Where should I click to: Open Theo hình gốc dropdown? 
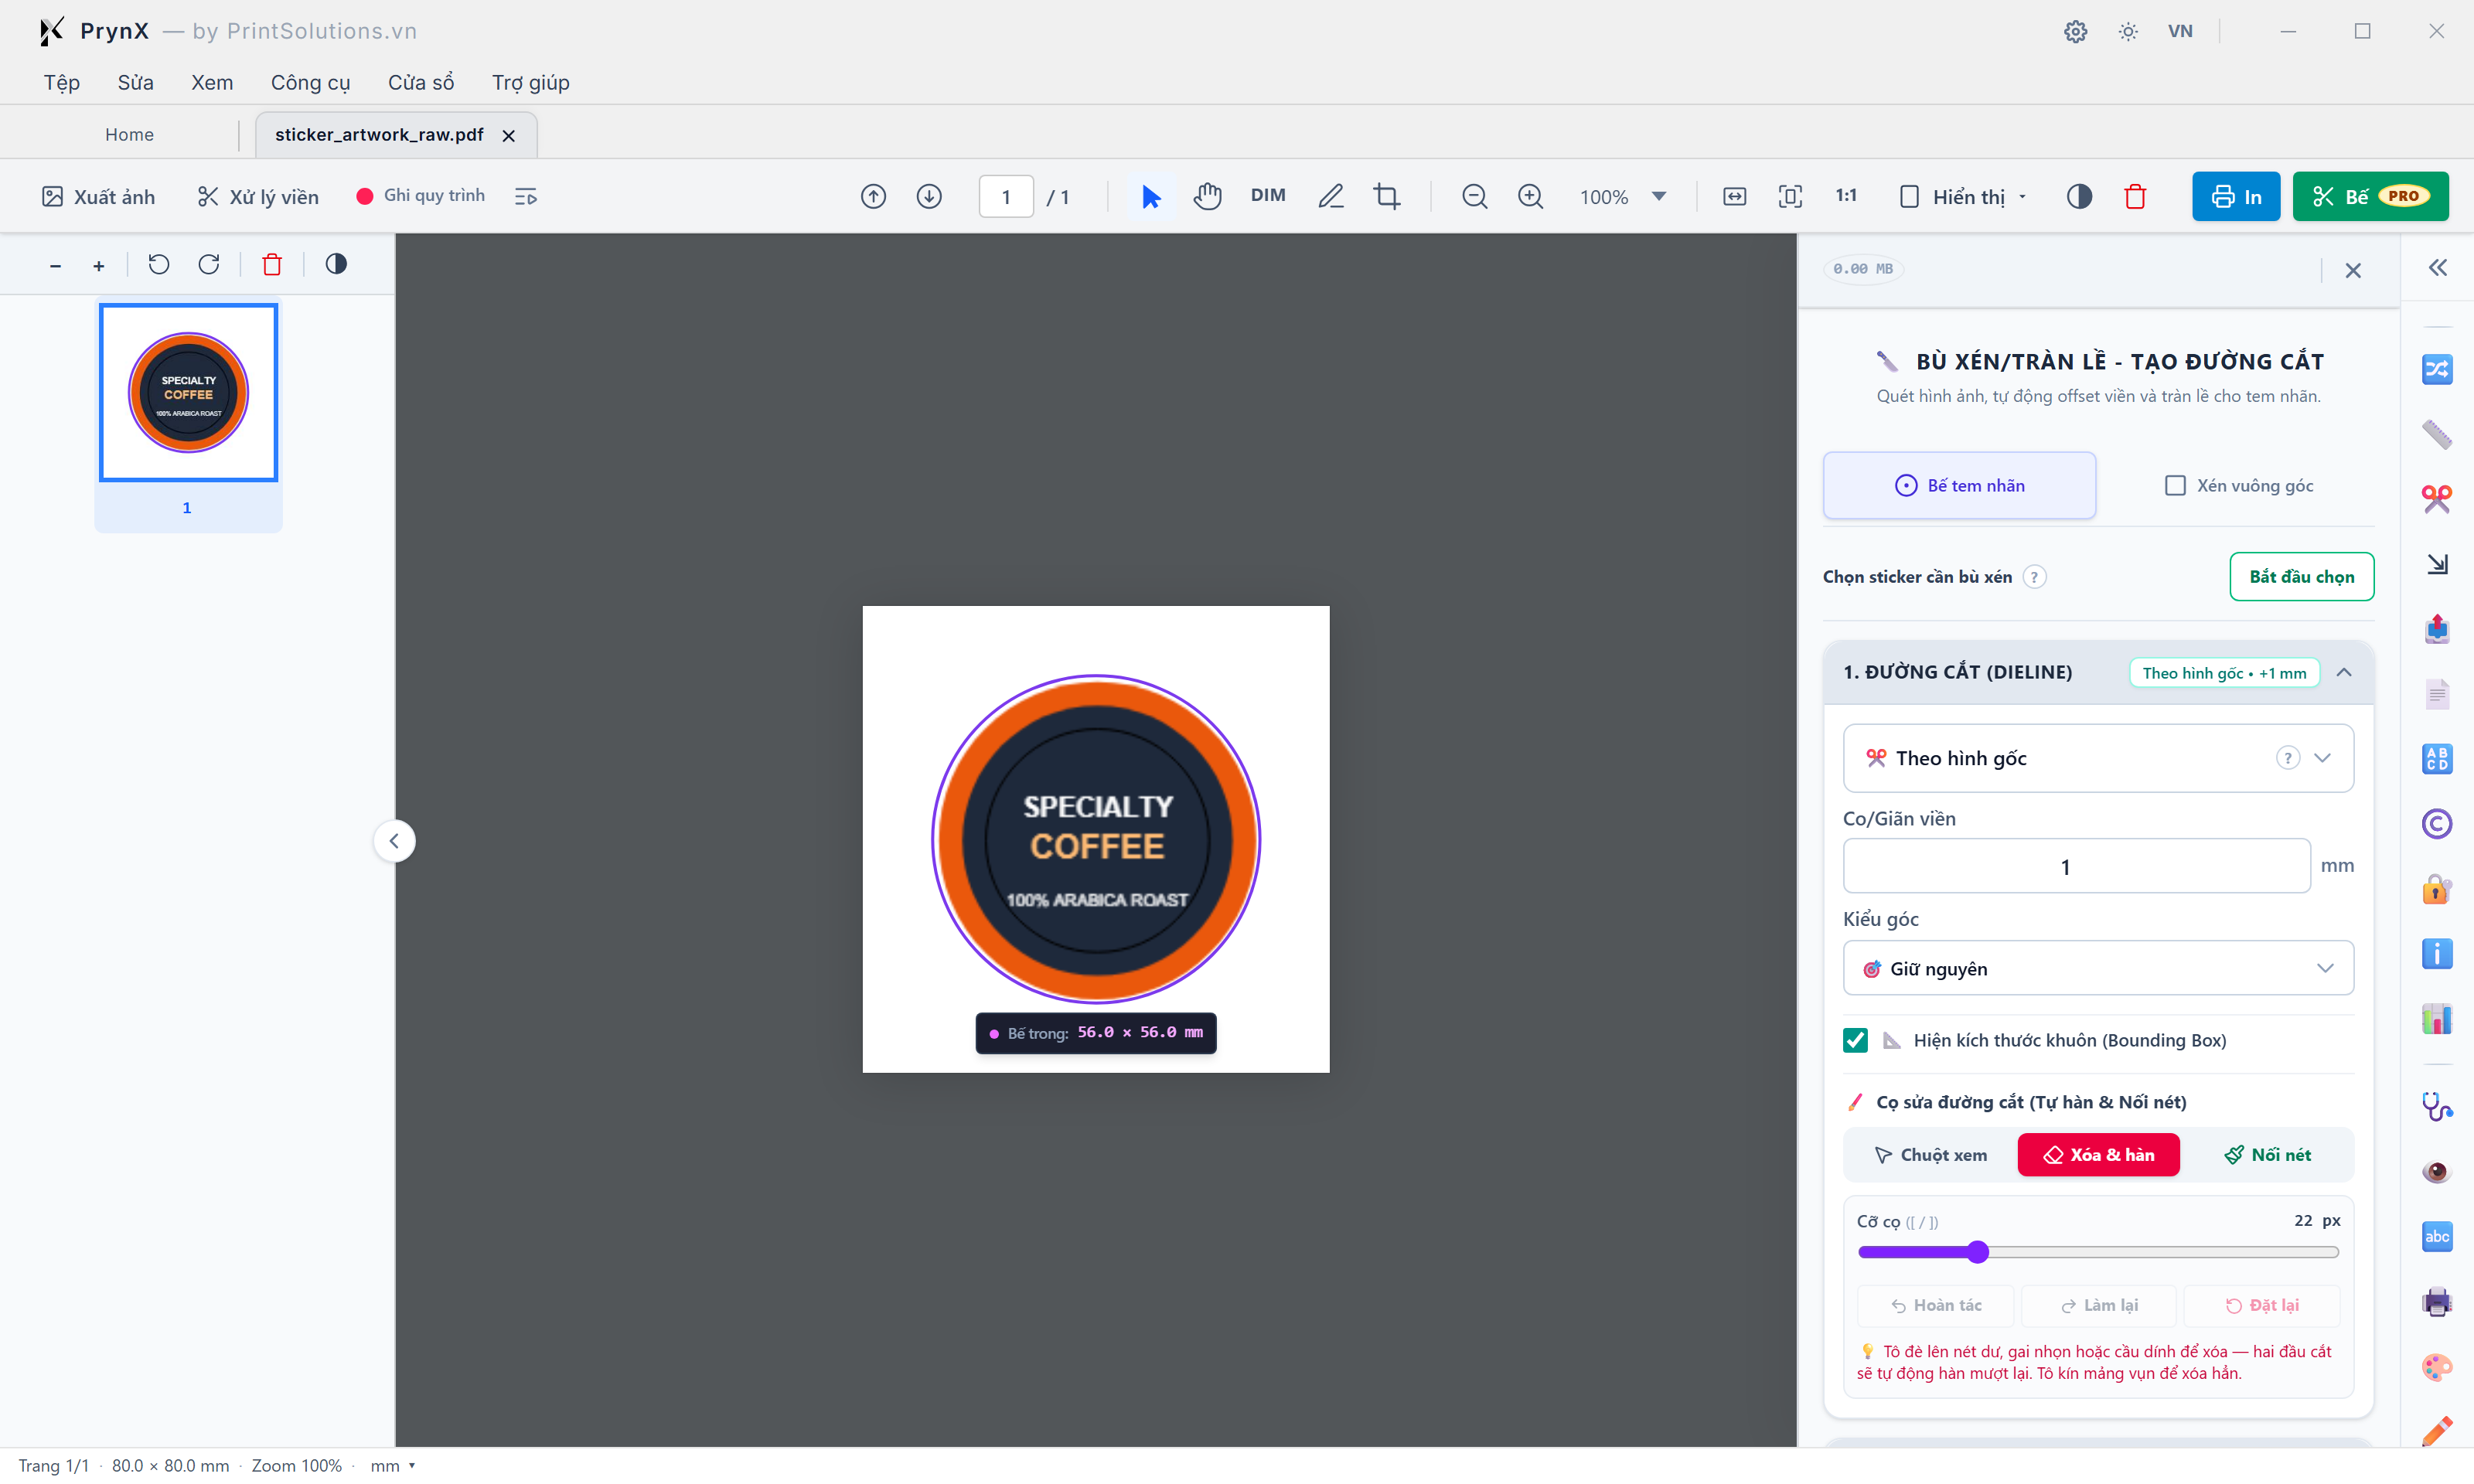(2097, 758)
